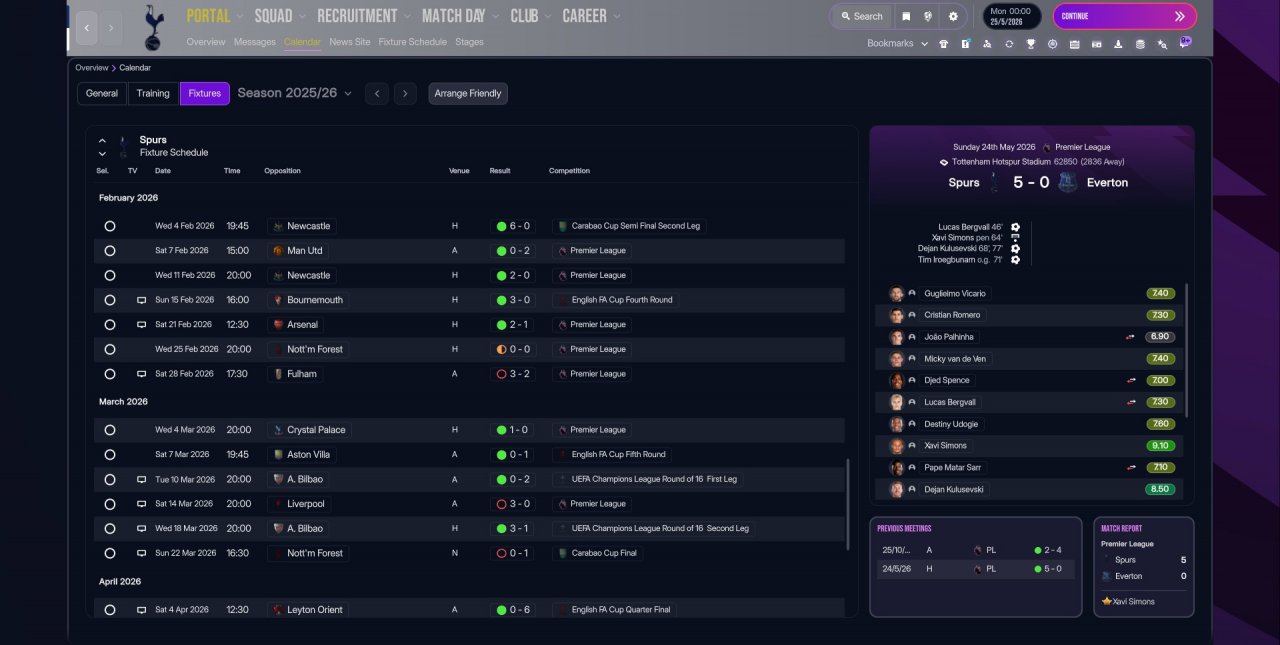Select the Fulham fixture radio button
Image resolution: width=1280 pixels, height=645 pixels.
pos(110,374)
